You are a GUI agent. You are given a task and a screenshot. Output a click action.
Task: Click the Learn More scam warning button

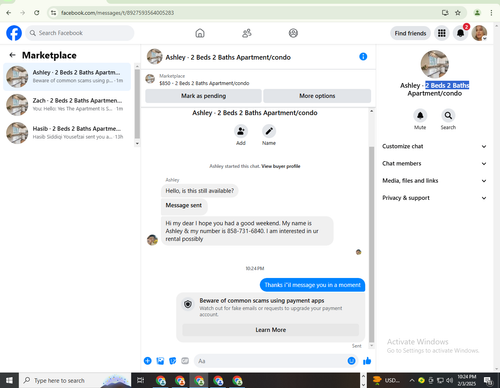click(x=271, y=330)
